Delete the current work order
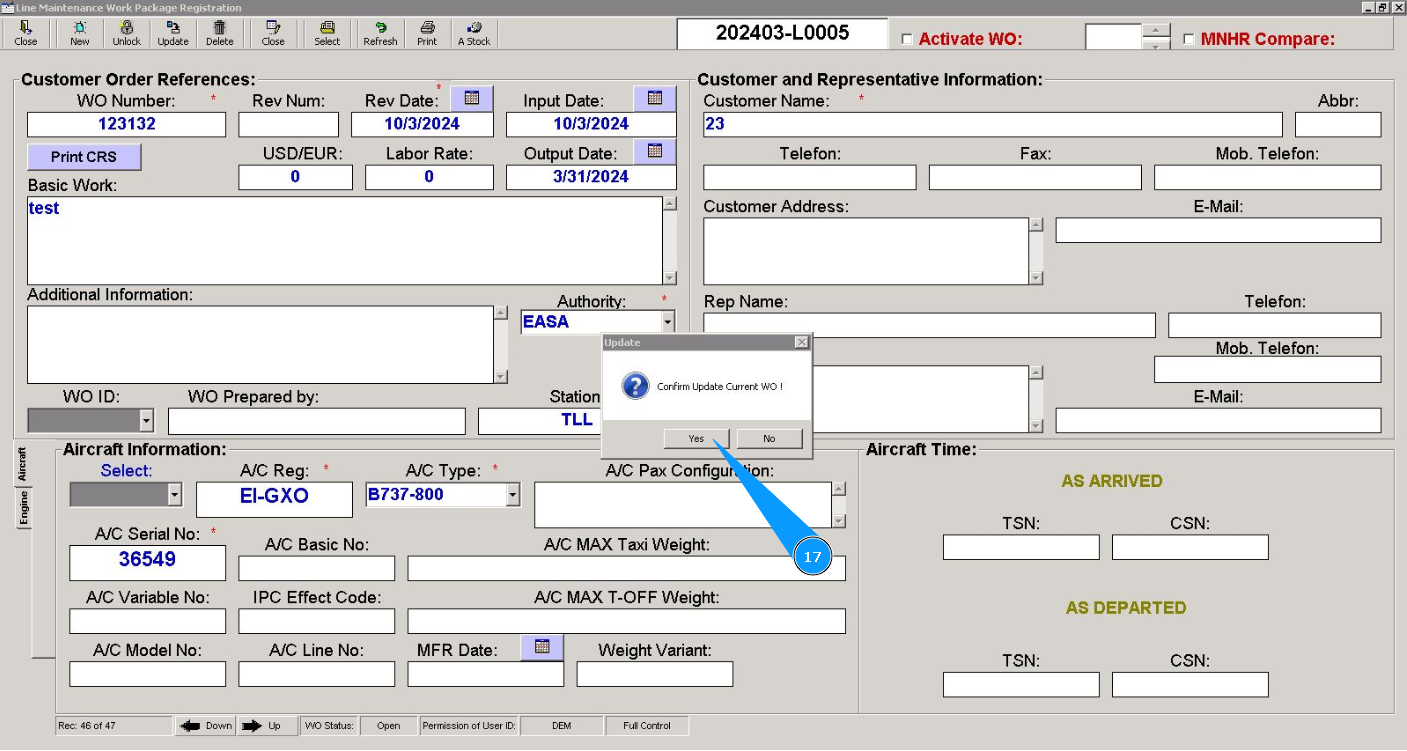This screenshot has width=1407, height=751. coord(220,33)
